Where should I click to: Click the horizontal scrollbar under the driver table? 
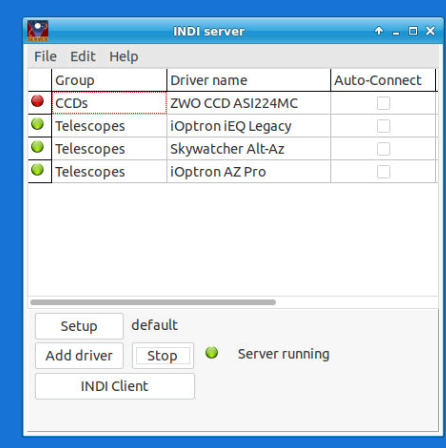153,302
